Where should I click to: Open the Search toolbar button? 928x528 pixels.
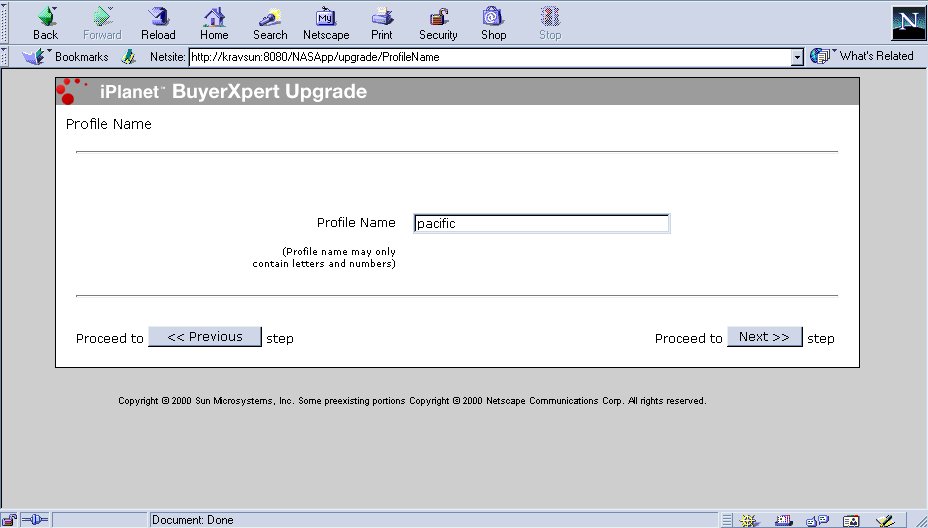pyautogui.click(x=270, y=24)
